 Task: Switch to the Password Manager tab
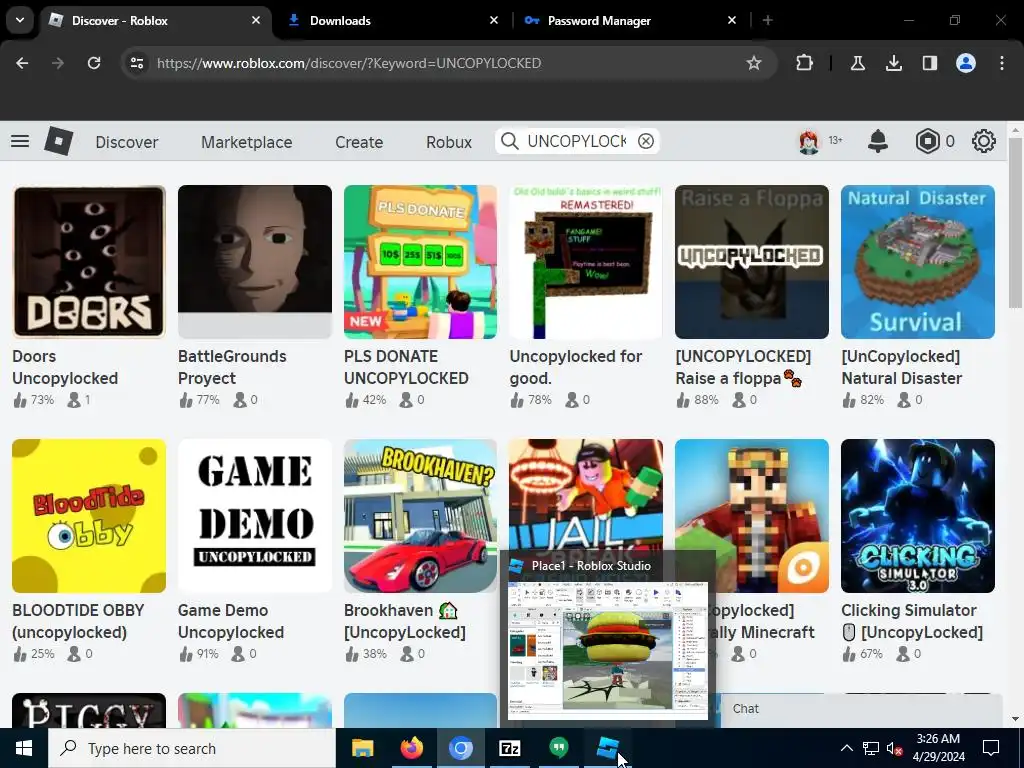click(632, 20)
